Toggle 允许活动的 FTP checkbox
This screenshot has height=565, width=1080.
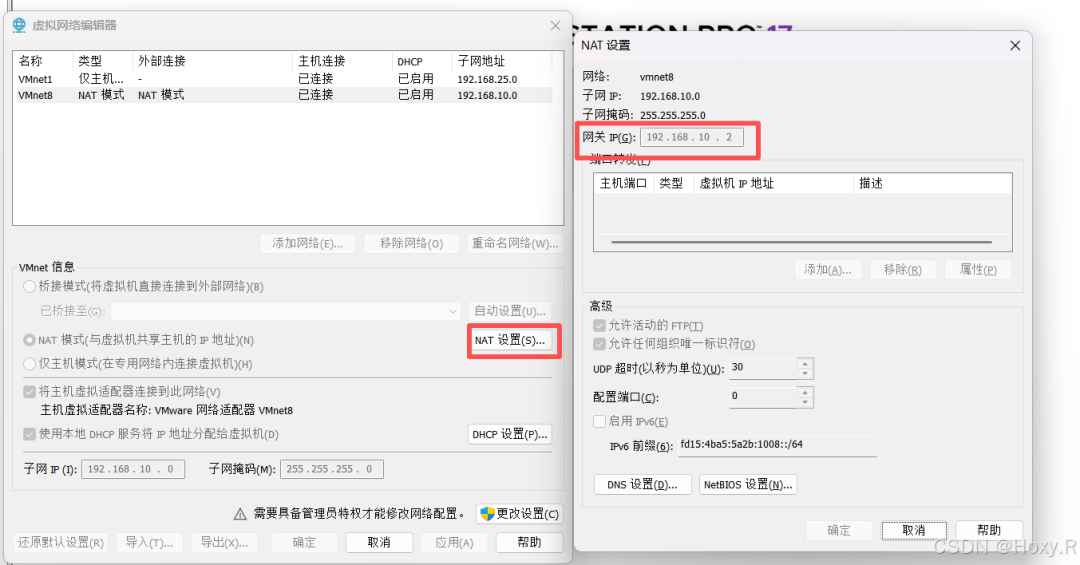599,325
